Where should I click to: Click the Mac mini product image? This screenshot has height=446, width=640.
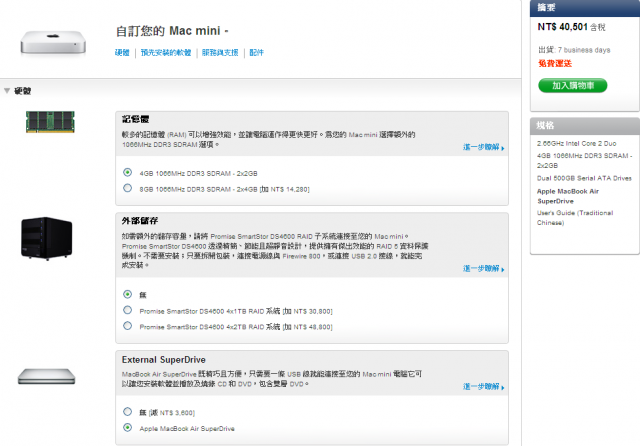coord(53,42)
